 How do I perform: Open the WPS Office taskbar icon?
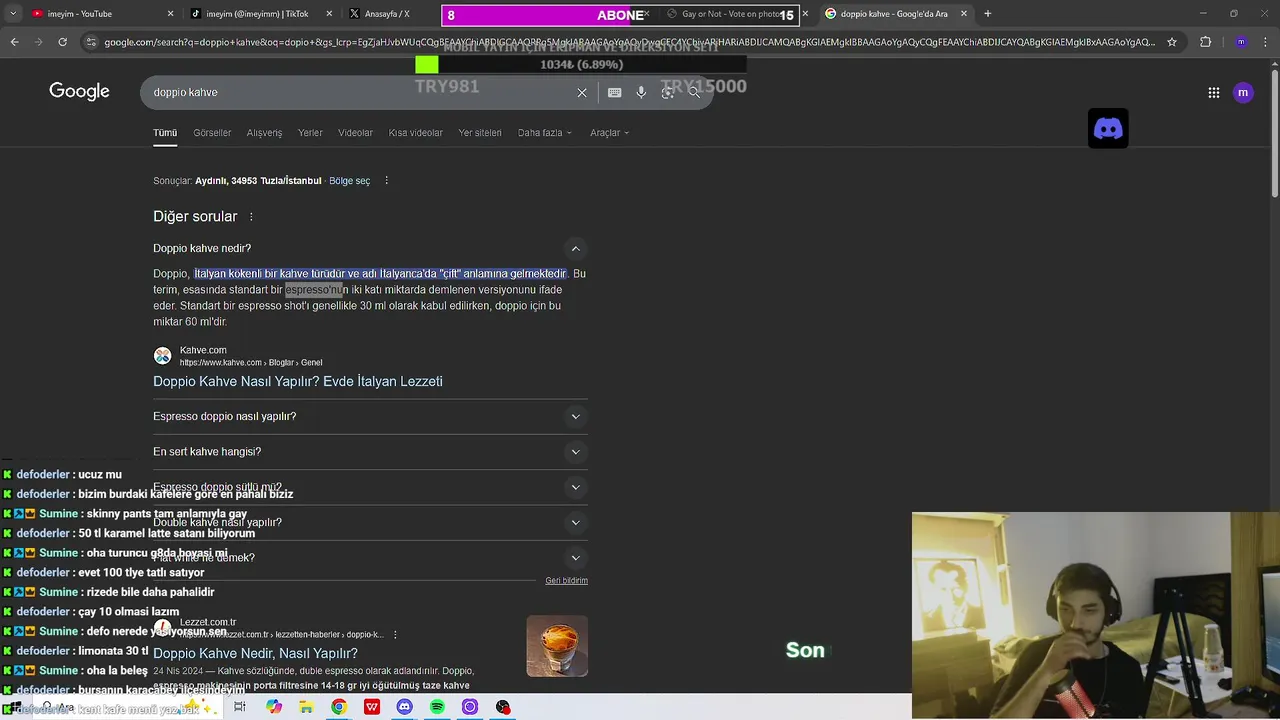(x=372, y=707)
